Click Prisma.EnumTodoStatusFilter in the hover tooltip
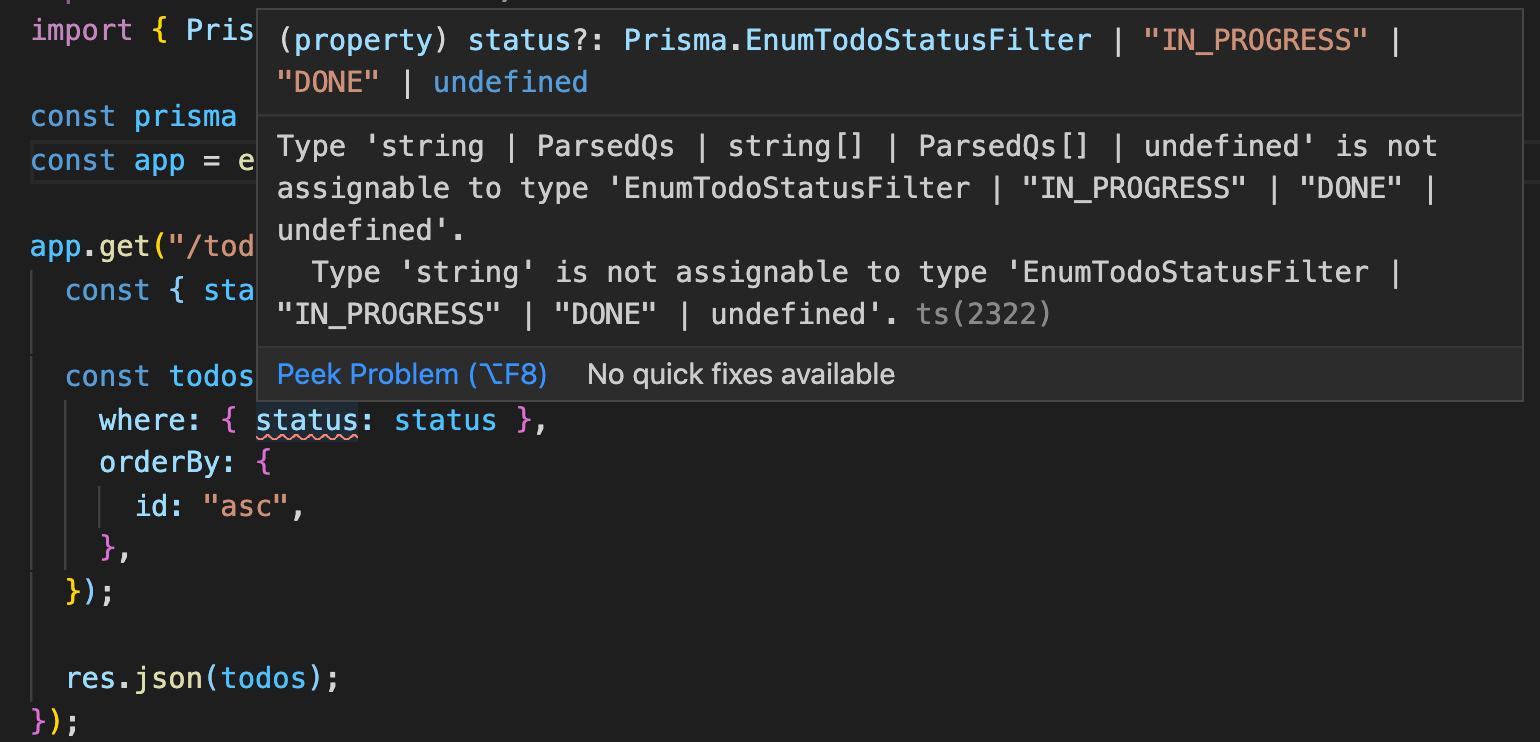Screen dimensions: 1540x742 (x=858, y=40)
